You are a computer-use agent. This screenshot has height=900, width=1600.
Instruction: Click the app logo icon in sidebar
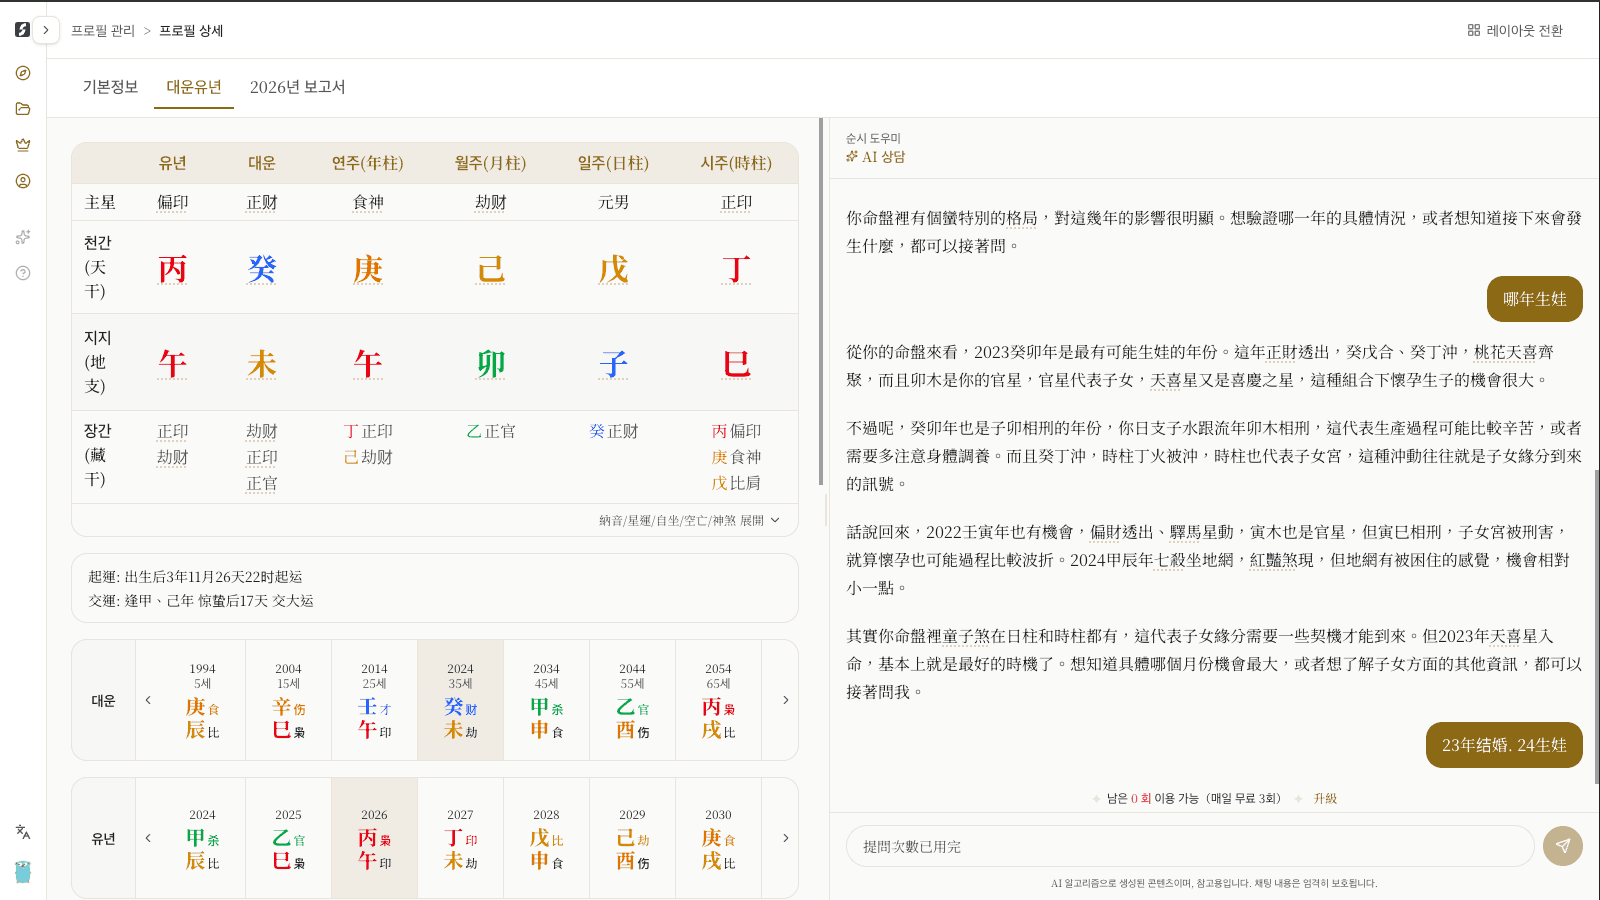tap(22, 30)
